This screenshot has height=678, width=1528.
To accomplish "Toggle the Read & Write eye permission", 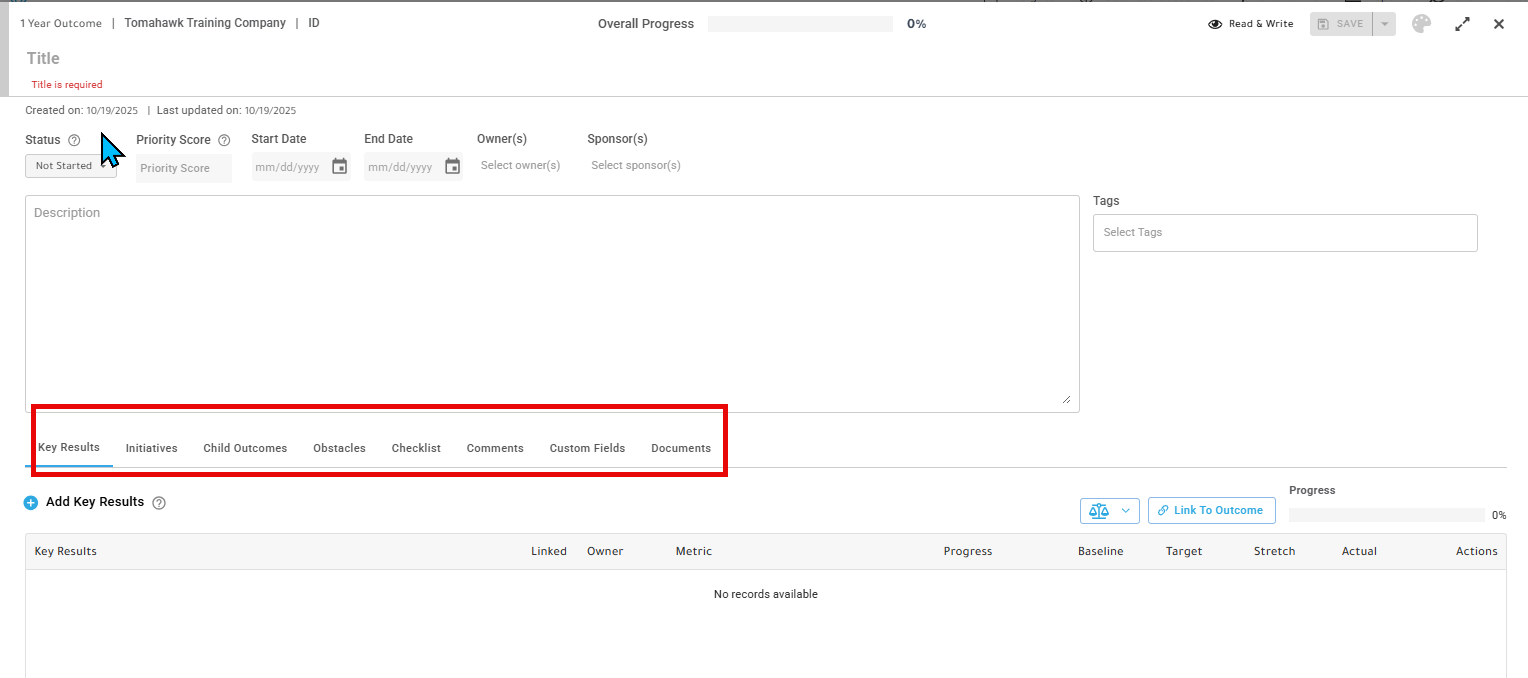I will coord(1215,24).
